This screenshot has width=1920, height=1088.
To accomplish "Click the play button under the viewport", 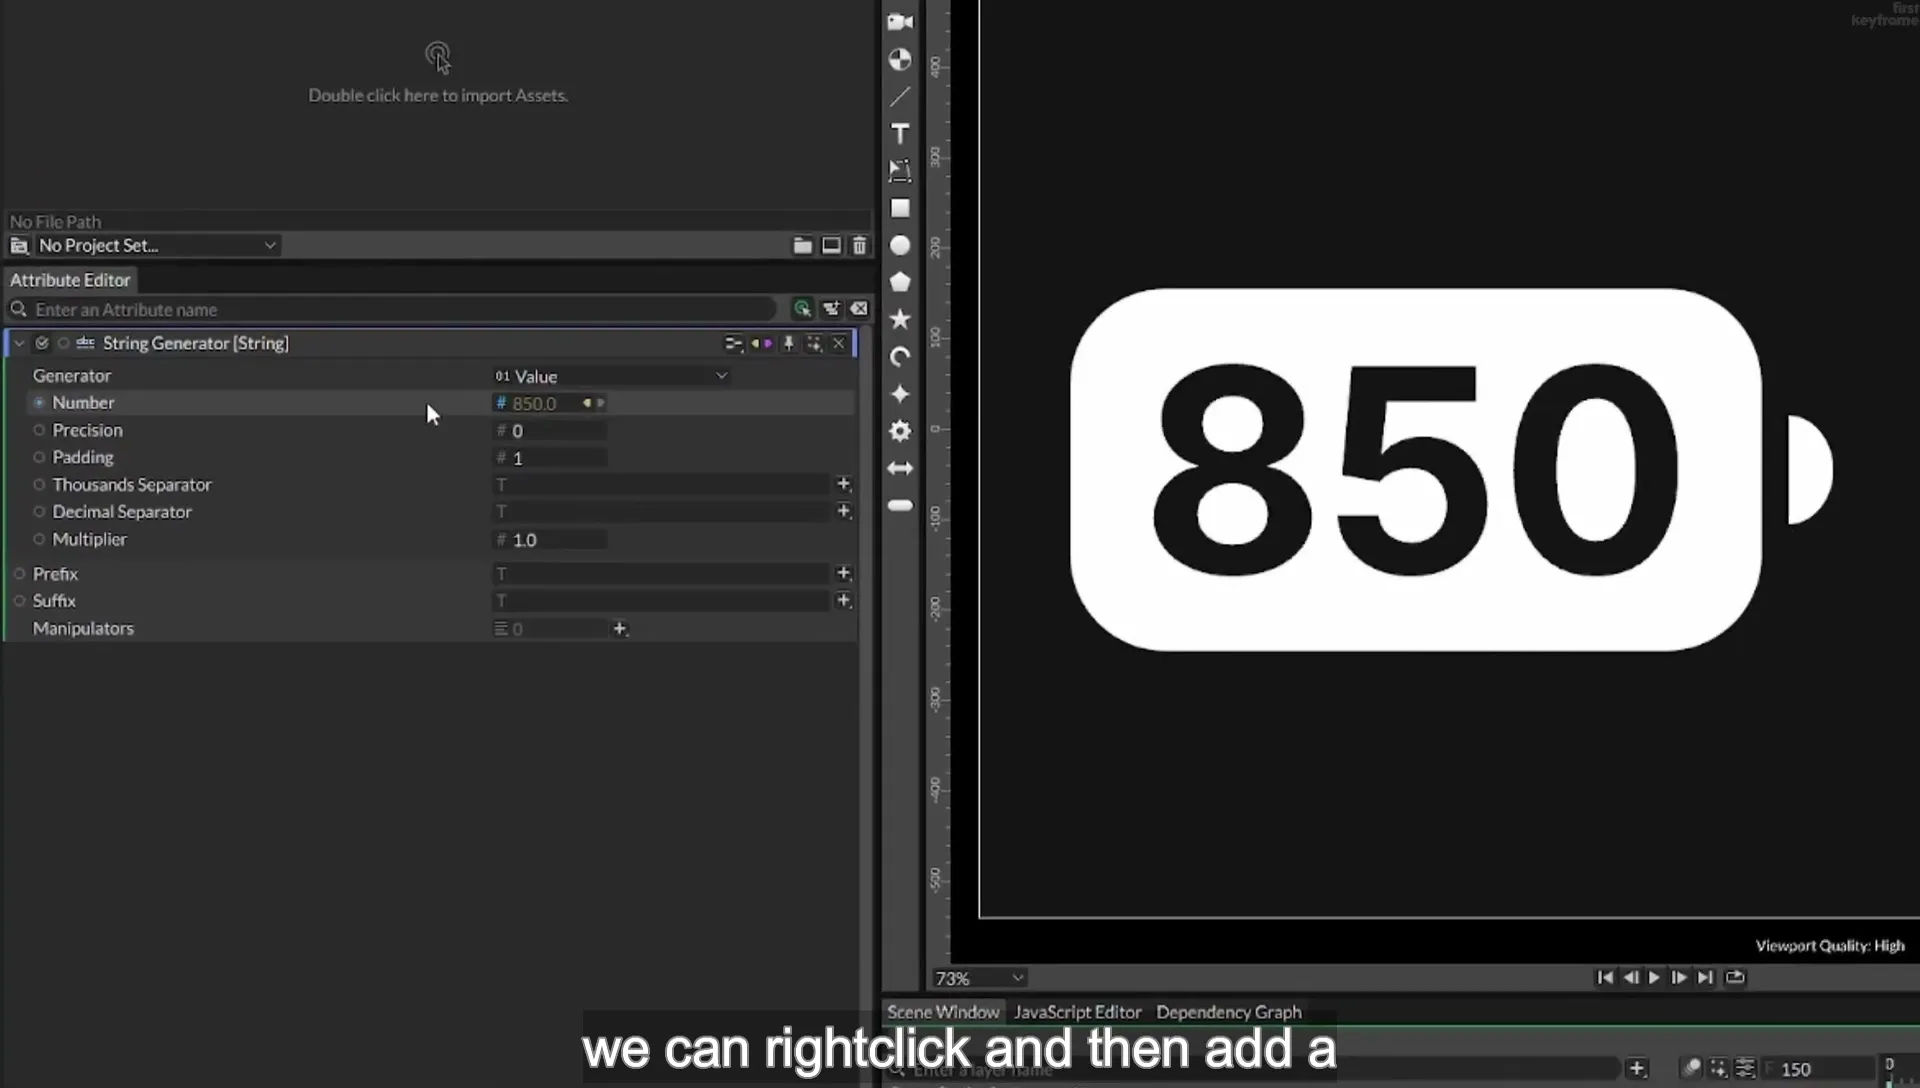I will (1654, 978).
